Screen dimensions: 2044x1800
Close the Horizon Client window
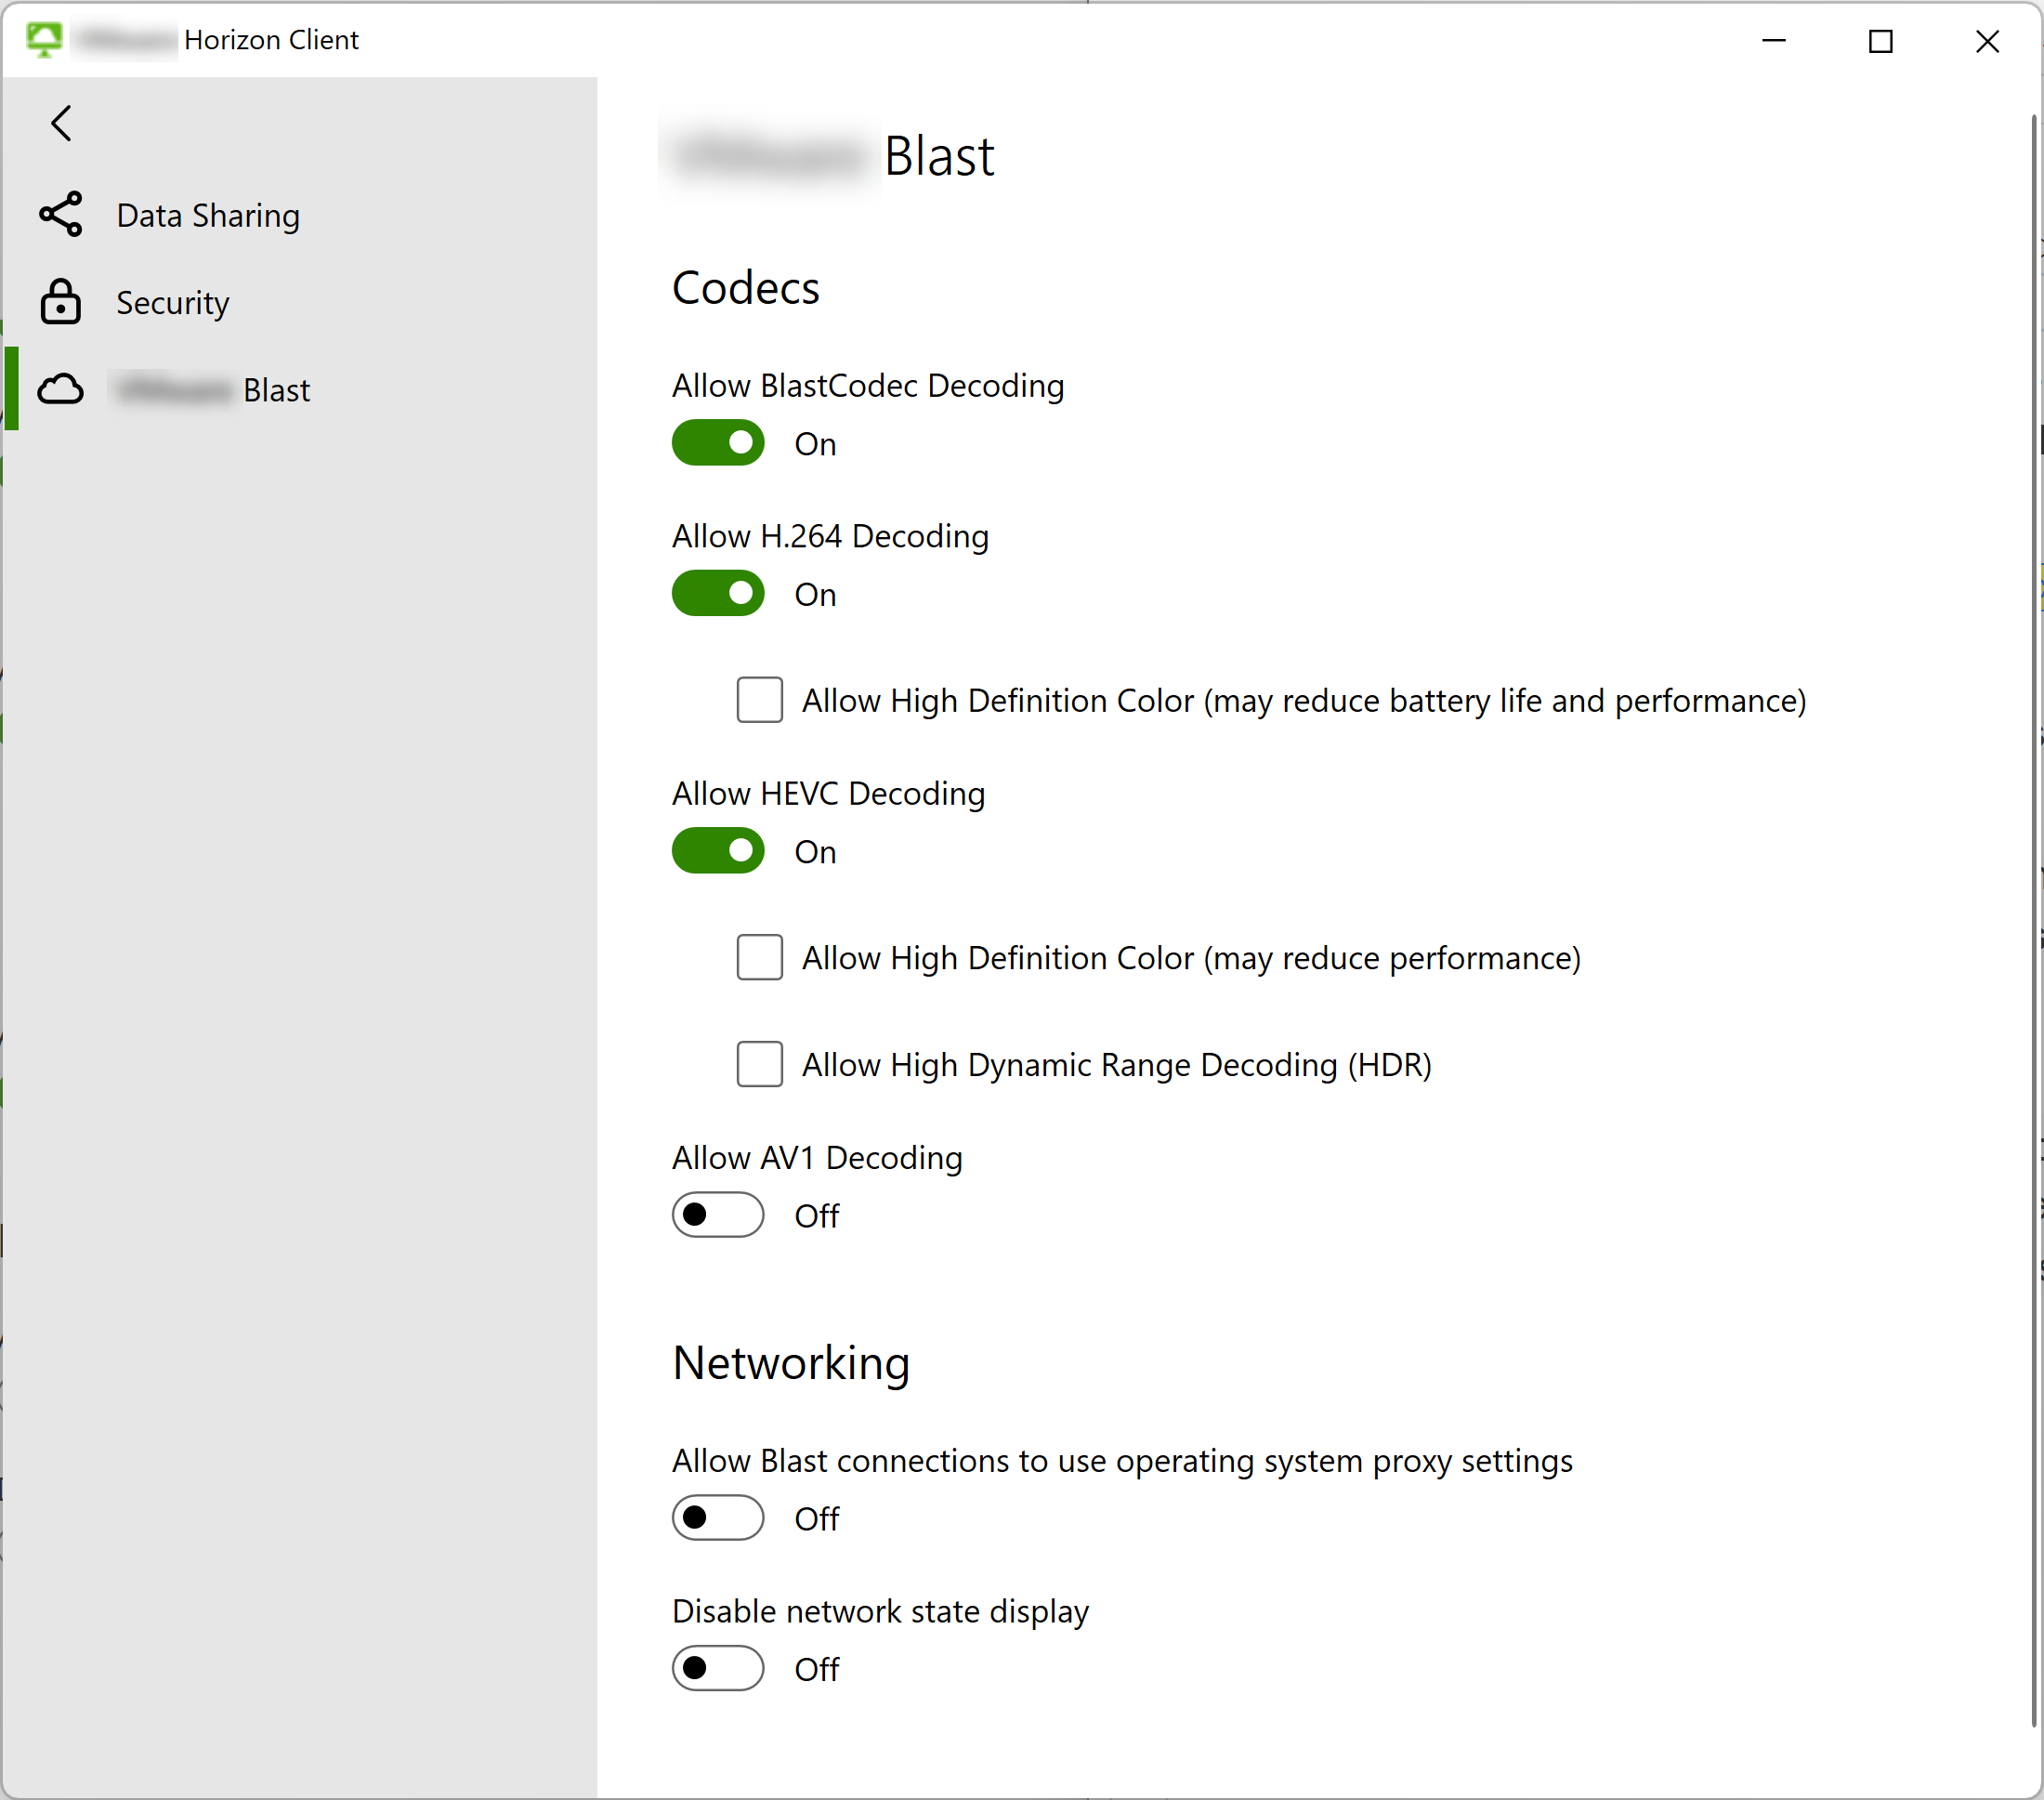tap(1988, 41)
